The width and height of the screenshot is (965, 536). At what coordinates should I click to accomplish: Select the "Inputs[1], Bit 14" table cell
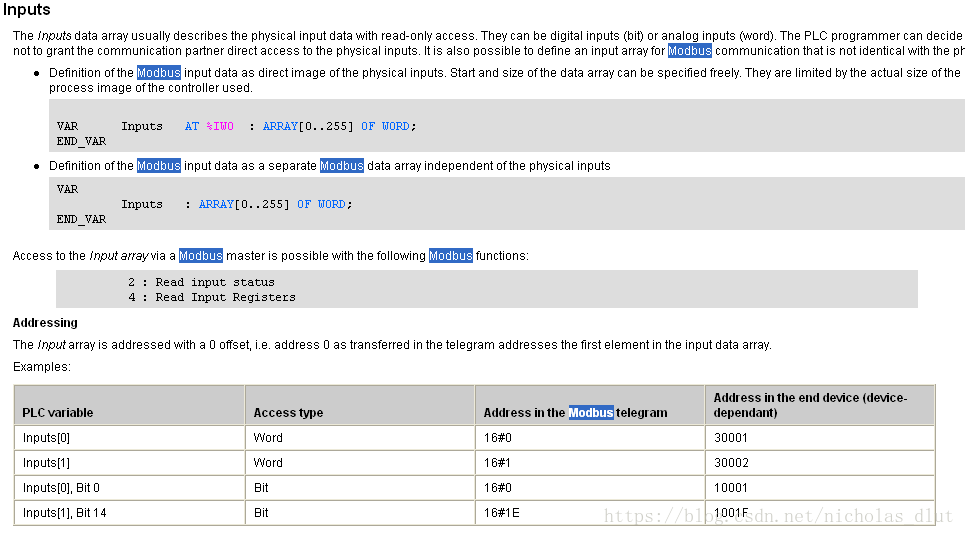[64, 513]
